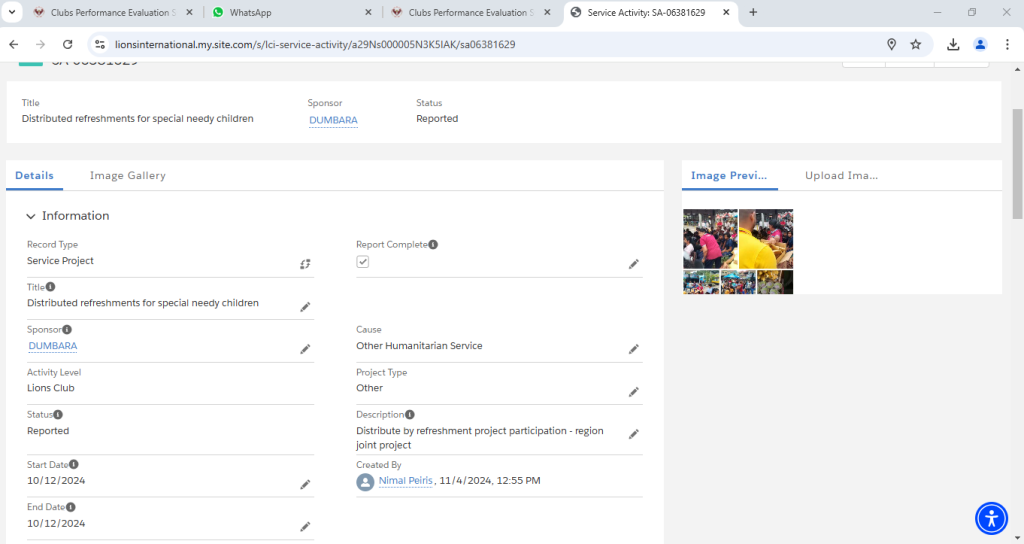Show info tooltip for Start Date
The height and width of the screenshot is (544, 1024).
tap(74, 464)
